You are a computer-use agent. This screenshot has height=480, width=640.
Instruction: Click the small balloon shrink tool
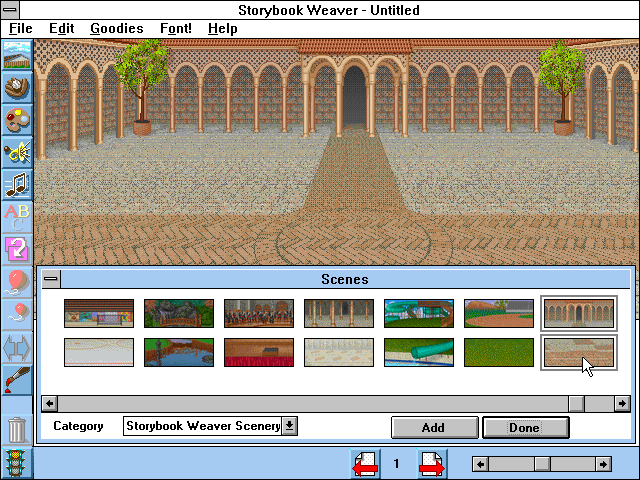coord(17,315)
